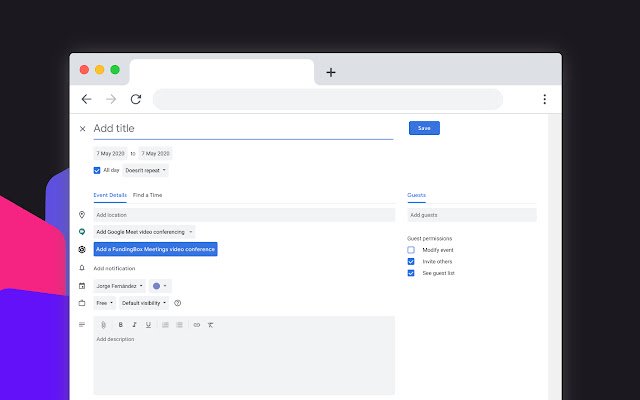
Task: Close the event editor with the X icon
Action: (82, 129)
